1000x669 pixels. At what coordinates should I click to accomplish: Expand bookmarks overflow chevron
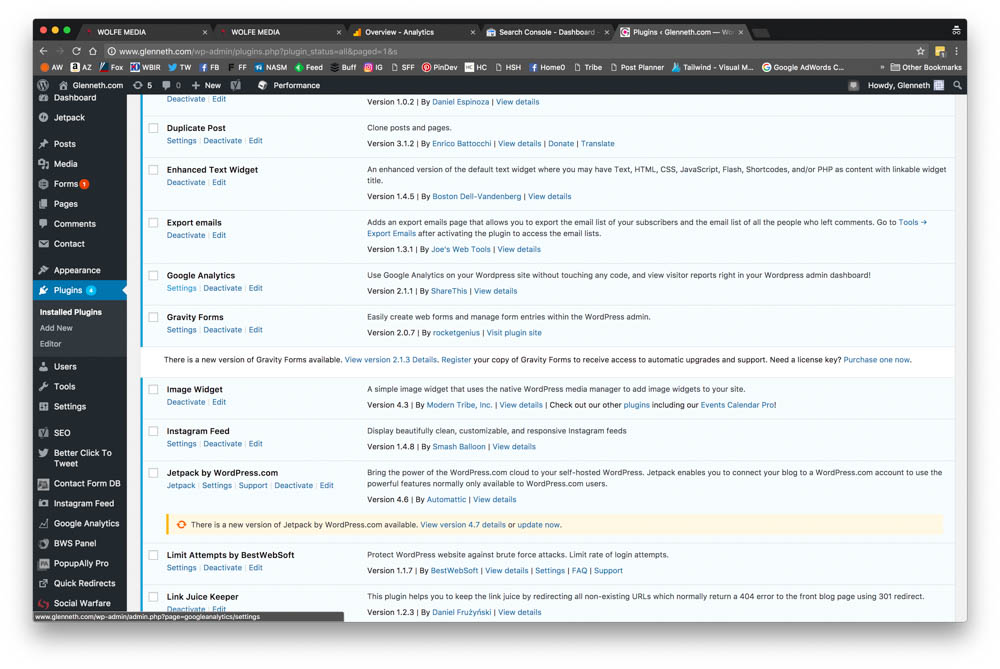click(882, 67)
